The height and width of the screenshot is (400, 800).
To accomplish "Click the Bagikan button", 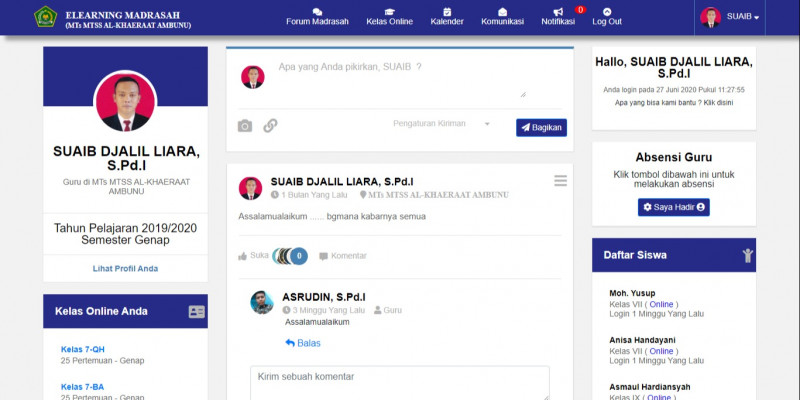I will coord(541,128).
